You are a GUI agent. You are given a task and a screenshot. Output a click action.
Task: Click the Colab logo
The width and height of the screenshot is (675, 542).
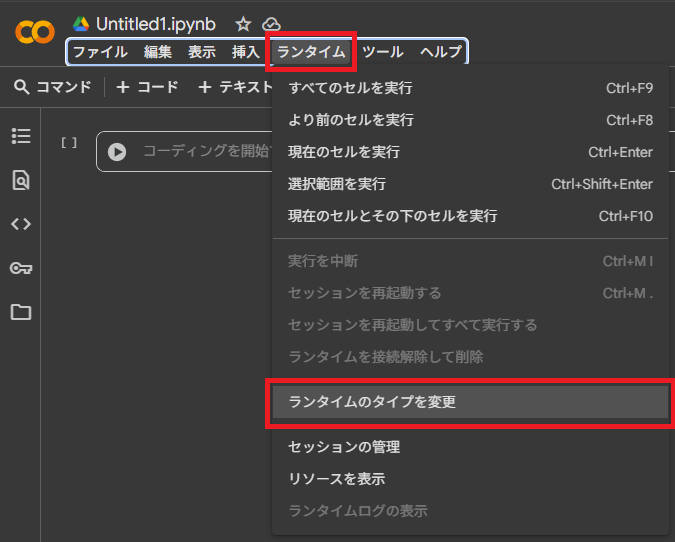pyautogui.click(x=35, y=32)
